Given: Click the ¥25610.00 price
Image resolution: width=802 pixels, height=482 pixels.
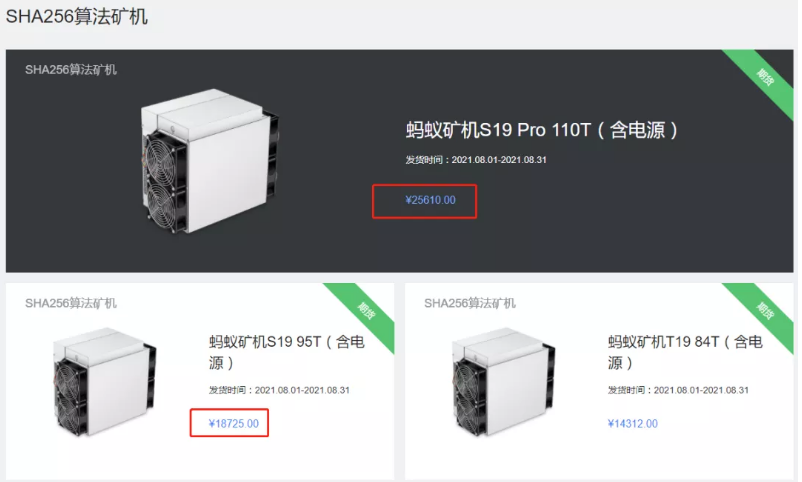Looking at the screenshot, I should pos(430,200).
